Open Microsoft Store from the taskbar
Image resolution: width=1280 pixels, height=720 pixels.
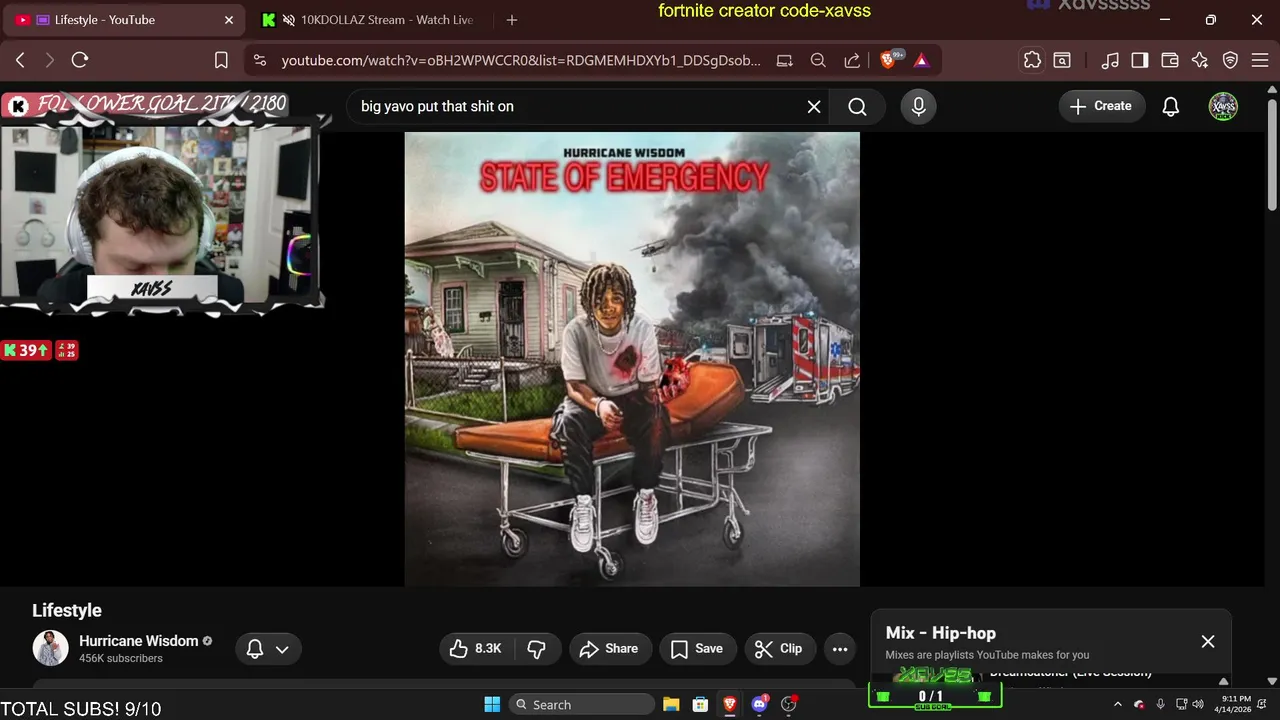[x=700, y=704]
